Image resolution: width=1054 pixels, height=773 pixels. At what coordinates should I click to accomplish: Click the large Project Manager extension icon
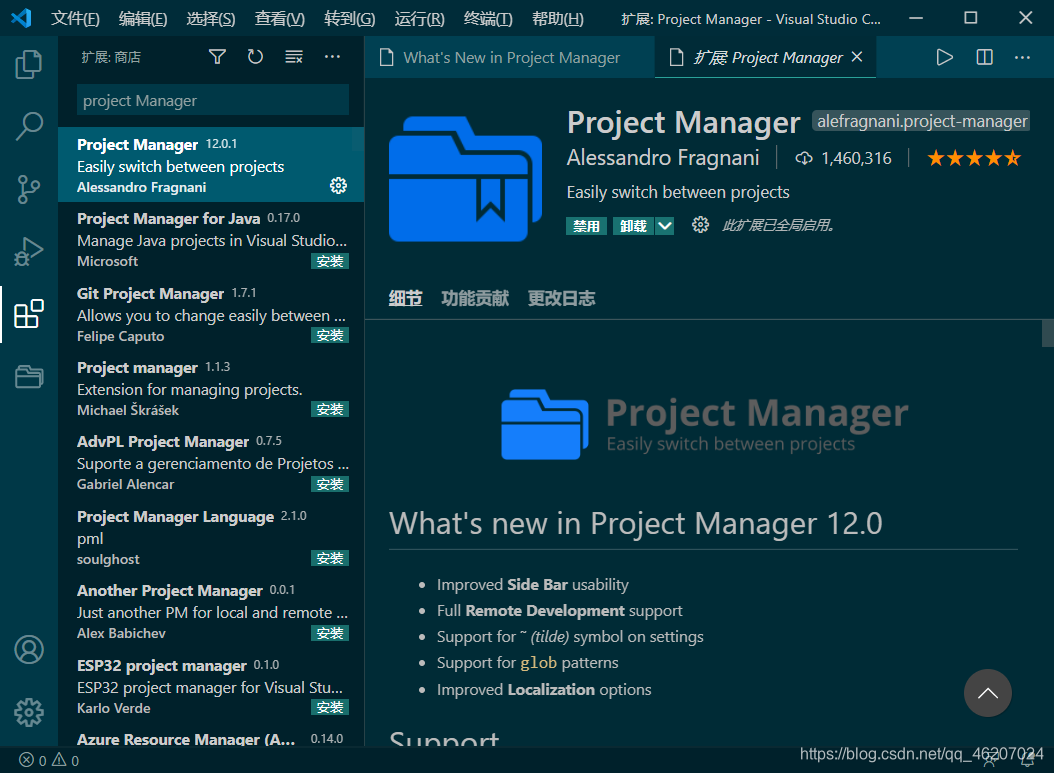(465, 178)
